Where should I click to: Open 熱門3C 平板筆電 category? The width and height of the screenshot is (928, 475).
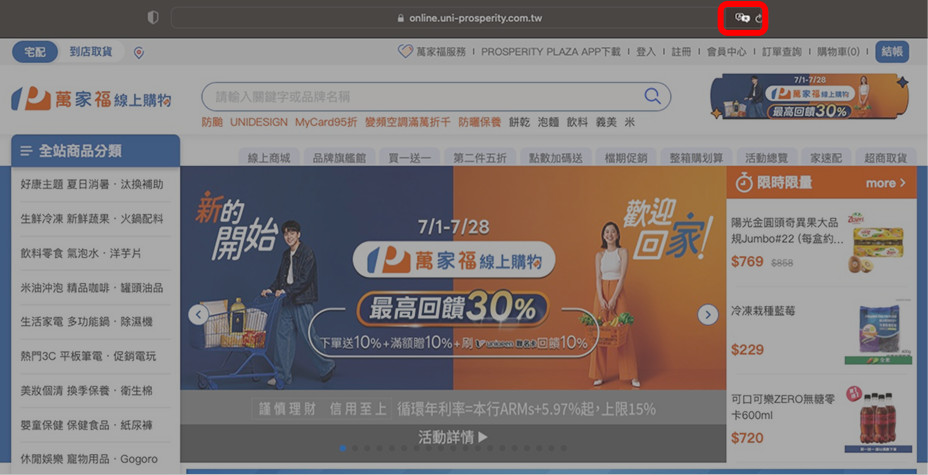[x=88, y=356]
